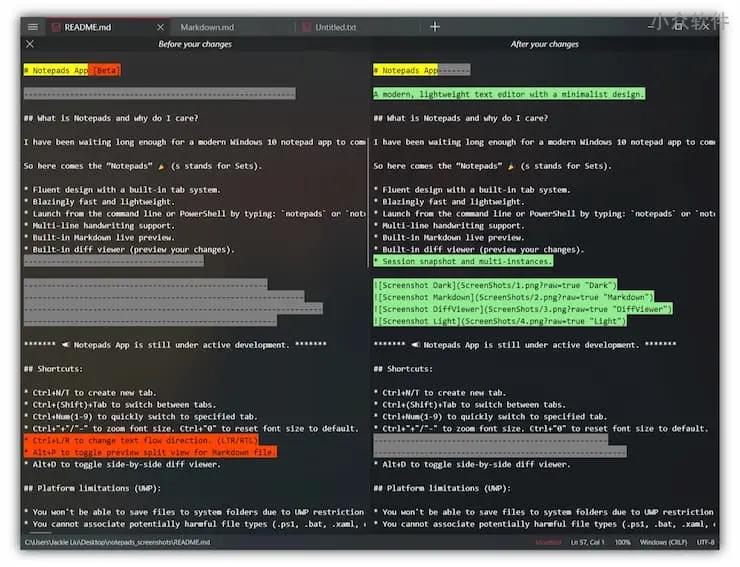Open the 100% zoom level control
Viewport: 740px width, 567px height.
tap(622, 542)
